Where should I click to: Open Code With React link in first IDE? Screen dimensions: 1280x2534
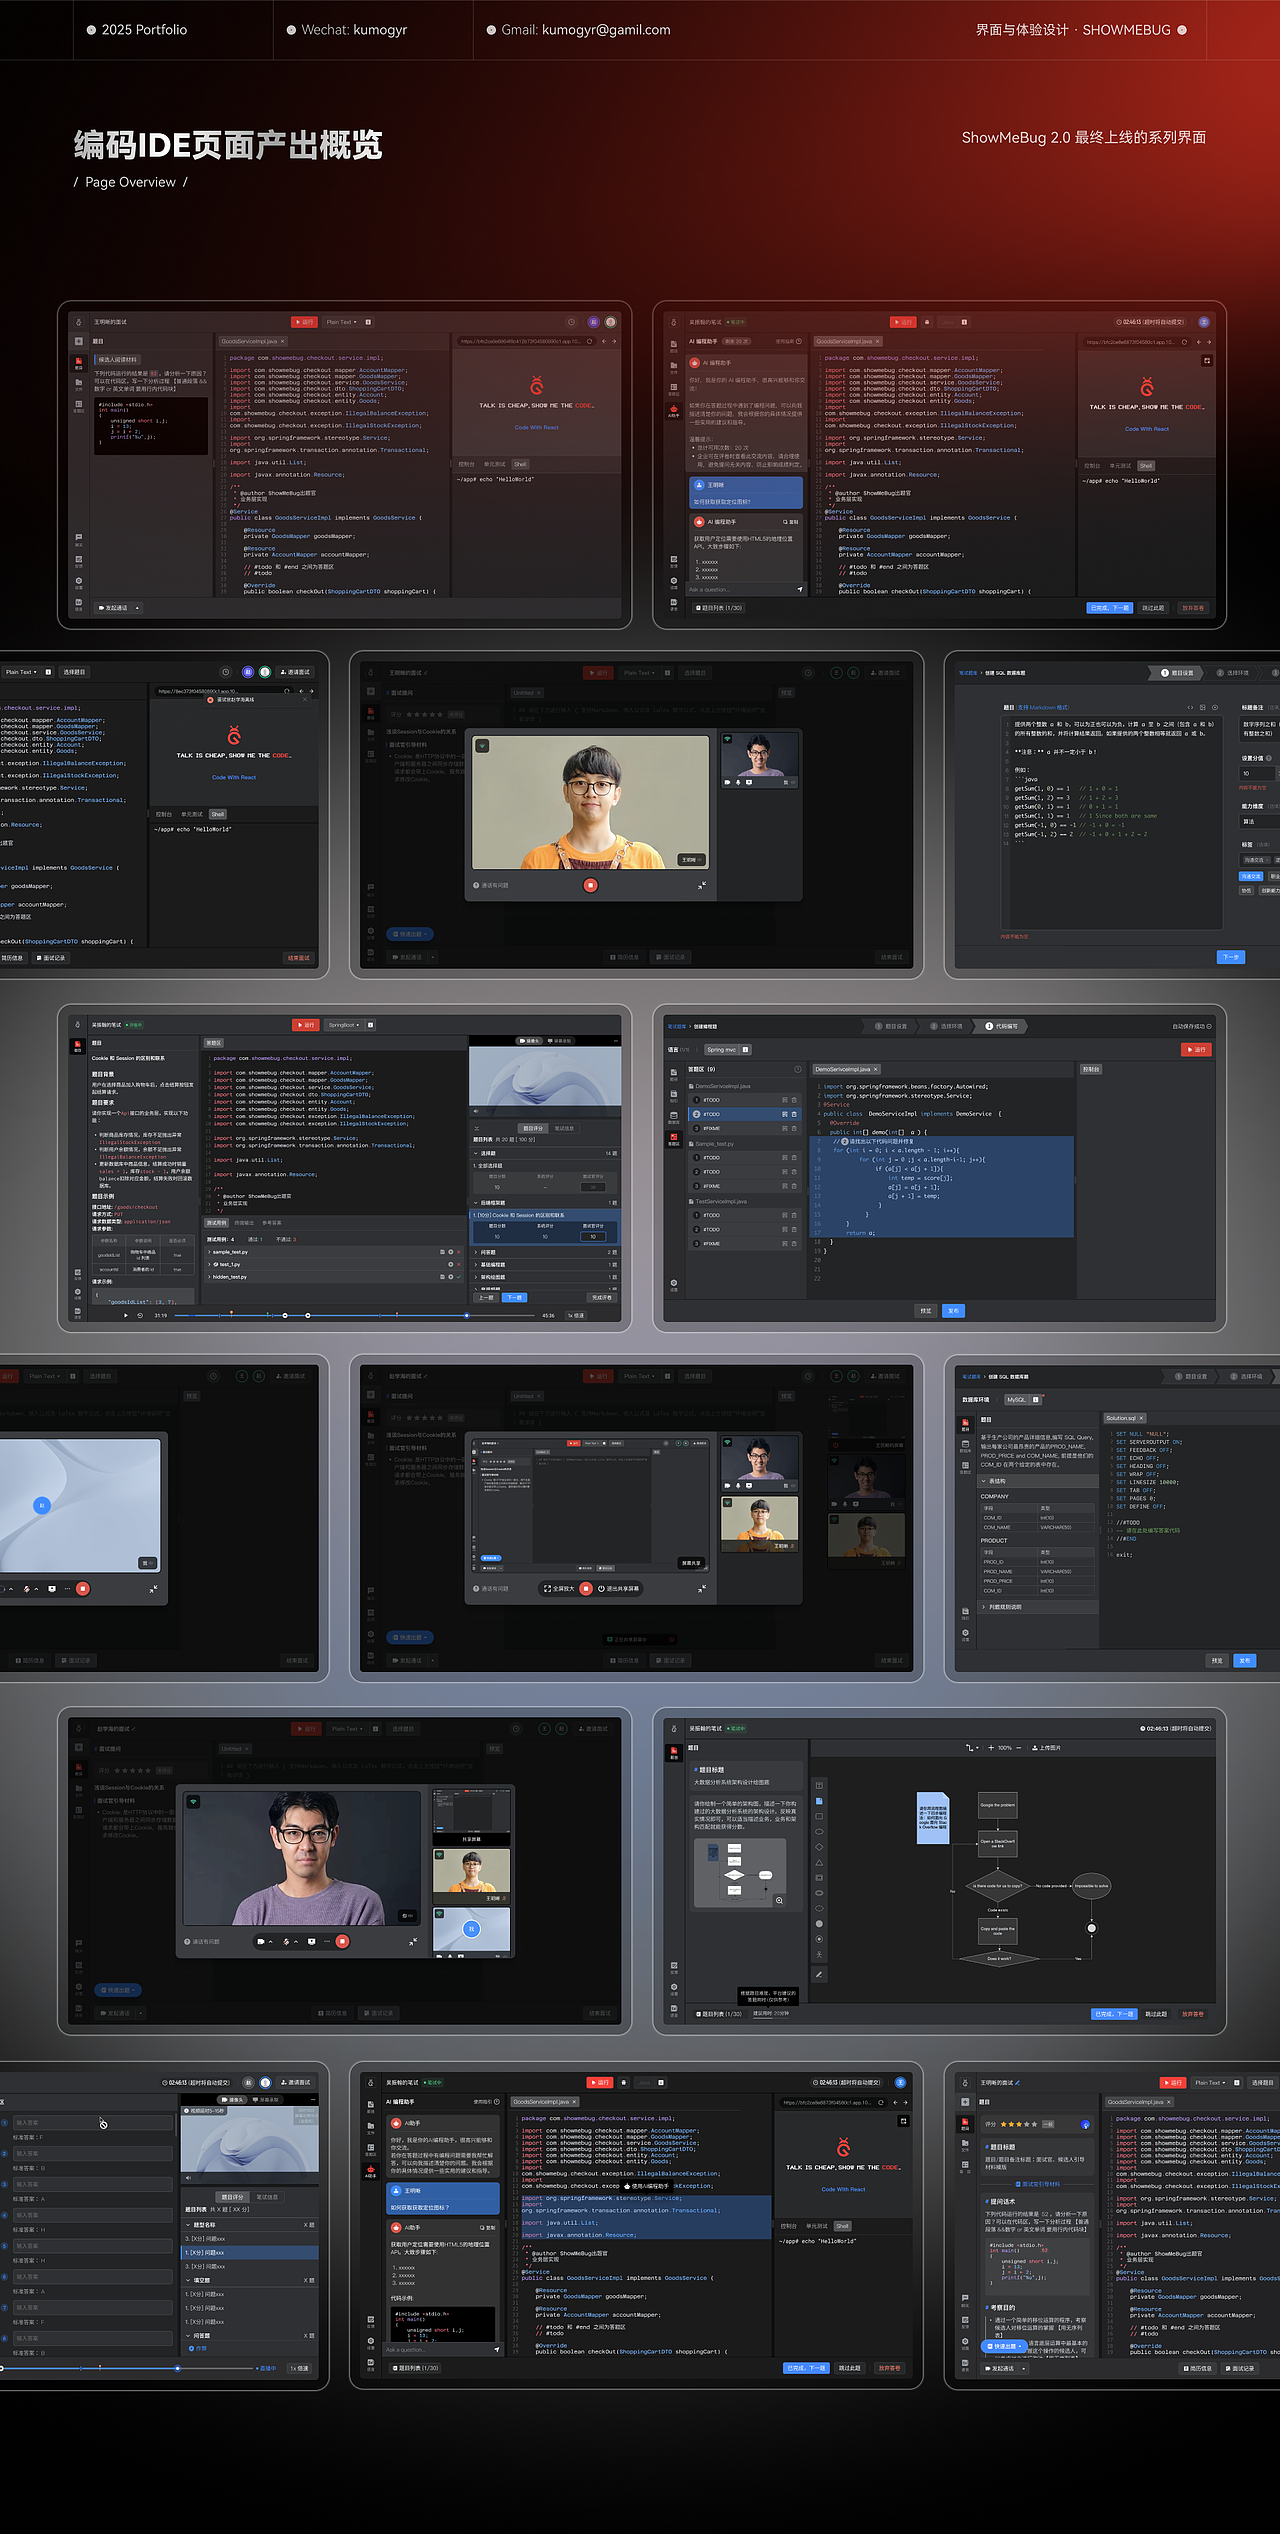[x=536, y=427]
